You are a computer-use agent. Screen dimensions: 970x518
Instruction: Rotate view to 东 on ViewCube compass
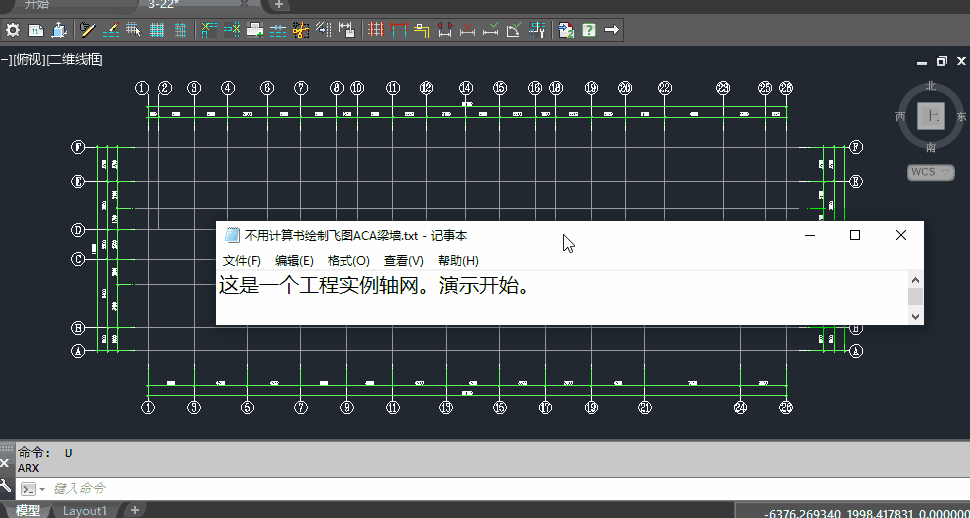tap(961, 116)
